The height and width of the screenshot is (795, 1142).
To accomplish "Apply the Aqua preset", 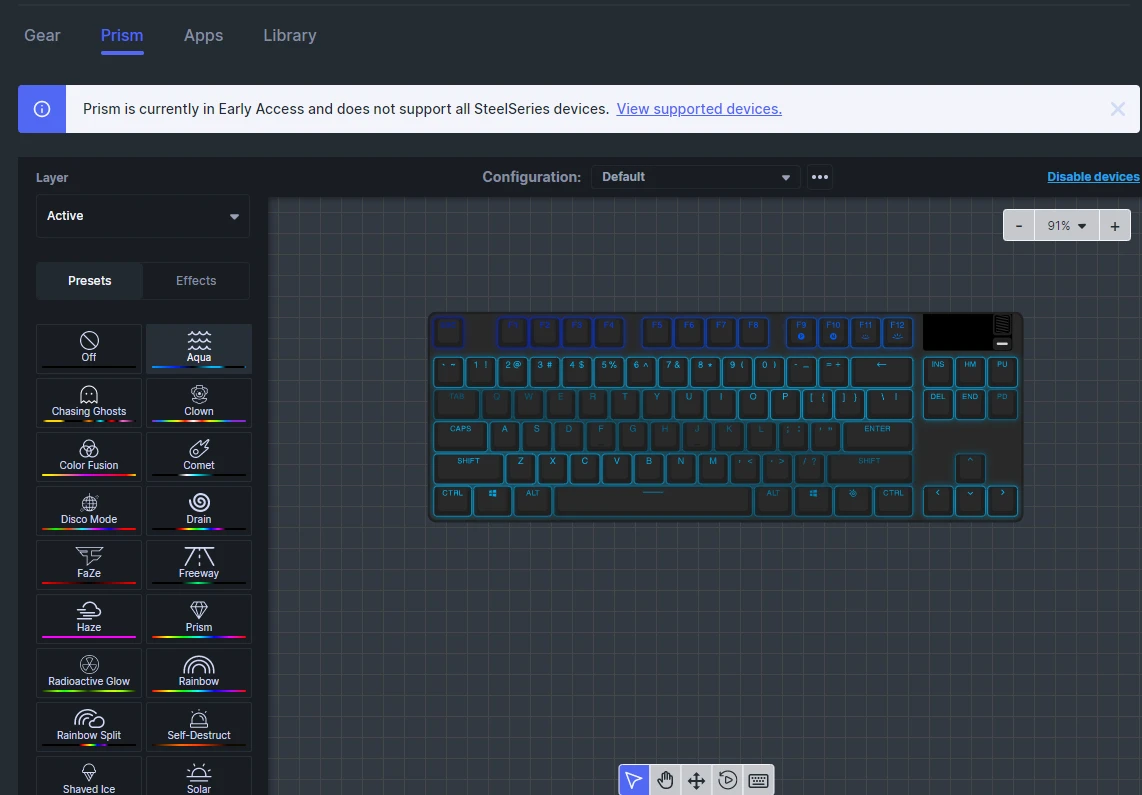I will (199, 349).
